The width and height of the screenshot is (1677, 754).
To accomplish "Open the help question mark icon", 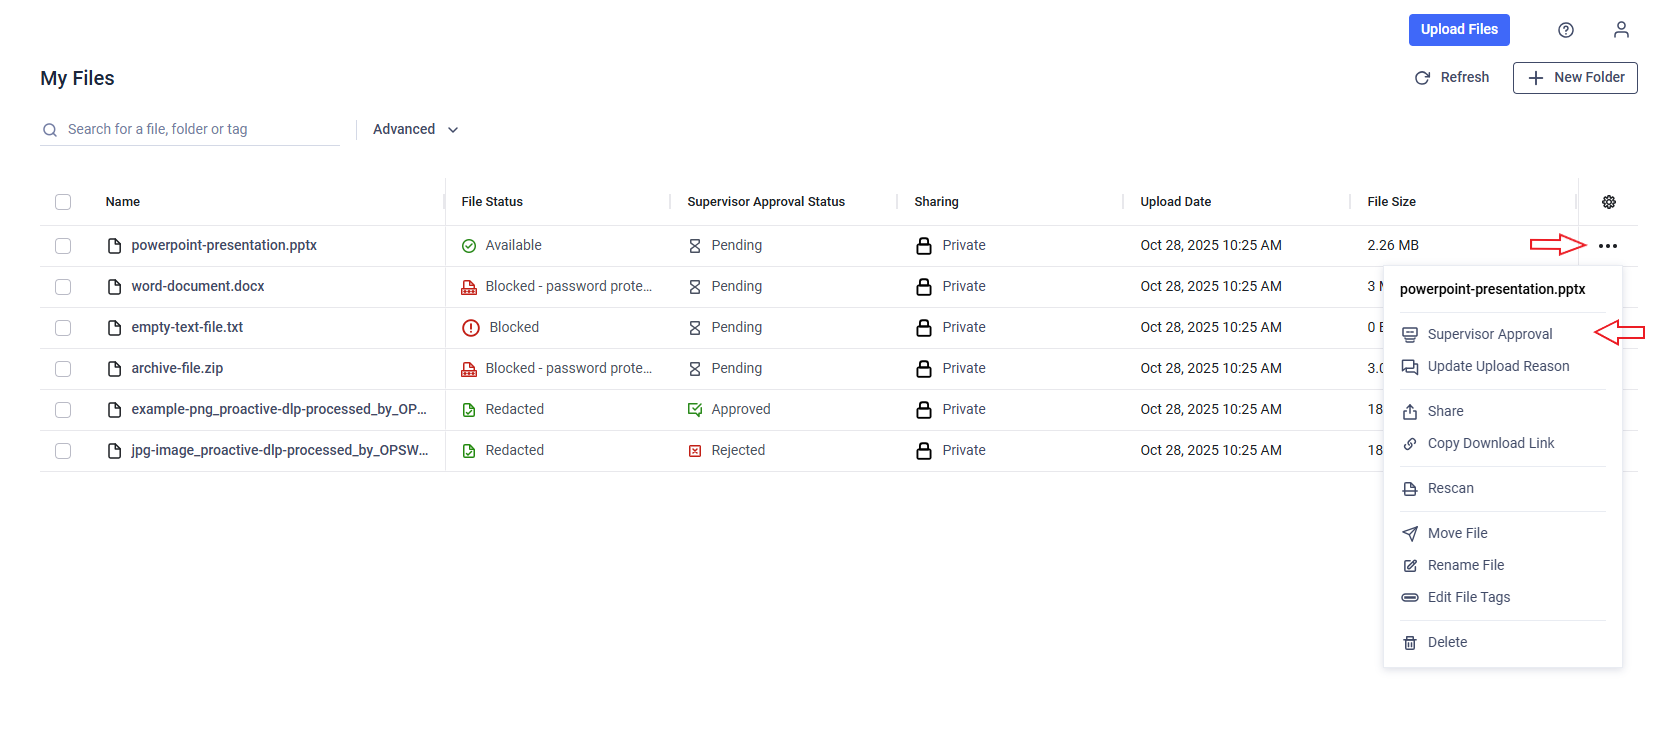I will click(1566, 30).
